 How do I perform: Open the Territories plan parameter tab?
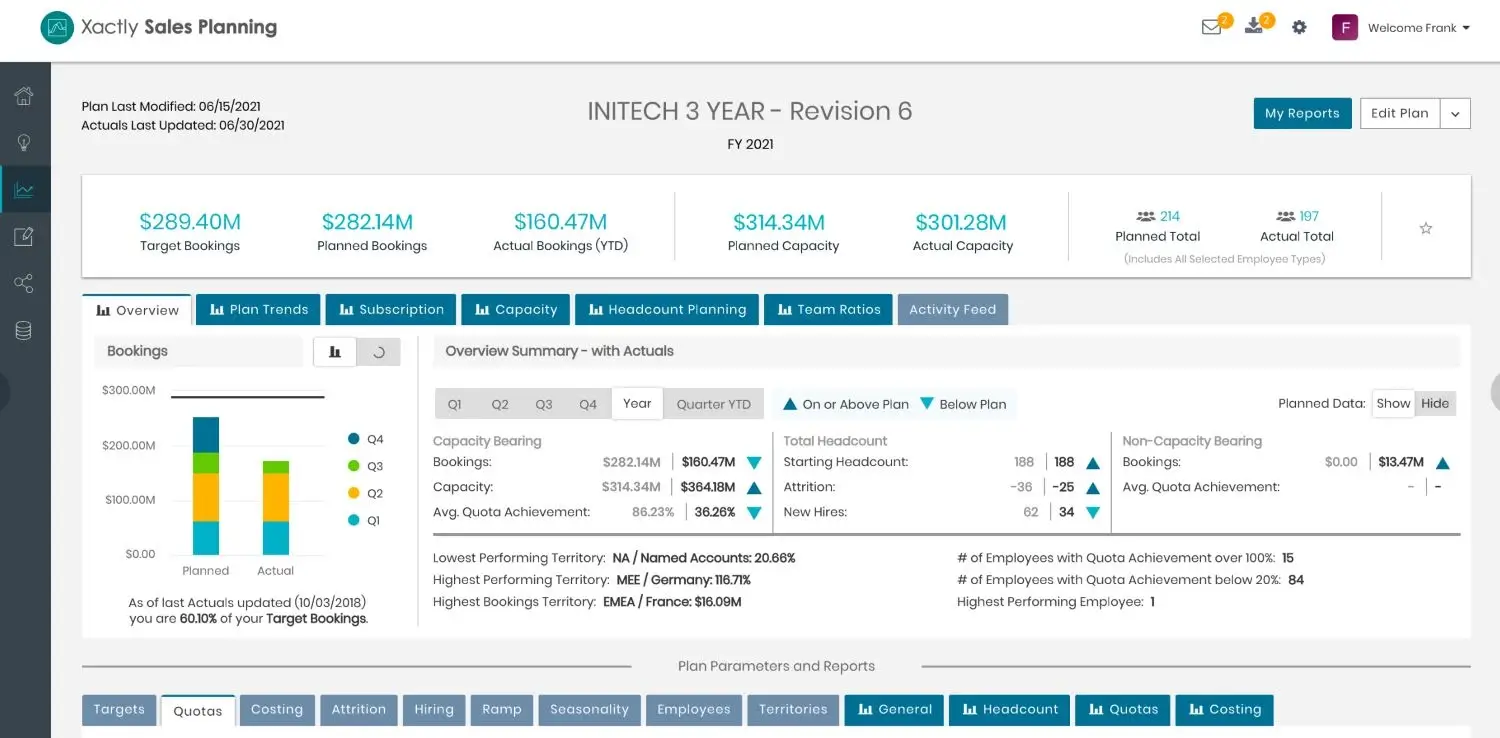click(792, 710)
